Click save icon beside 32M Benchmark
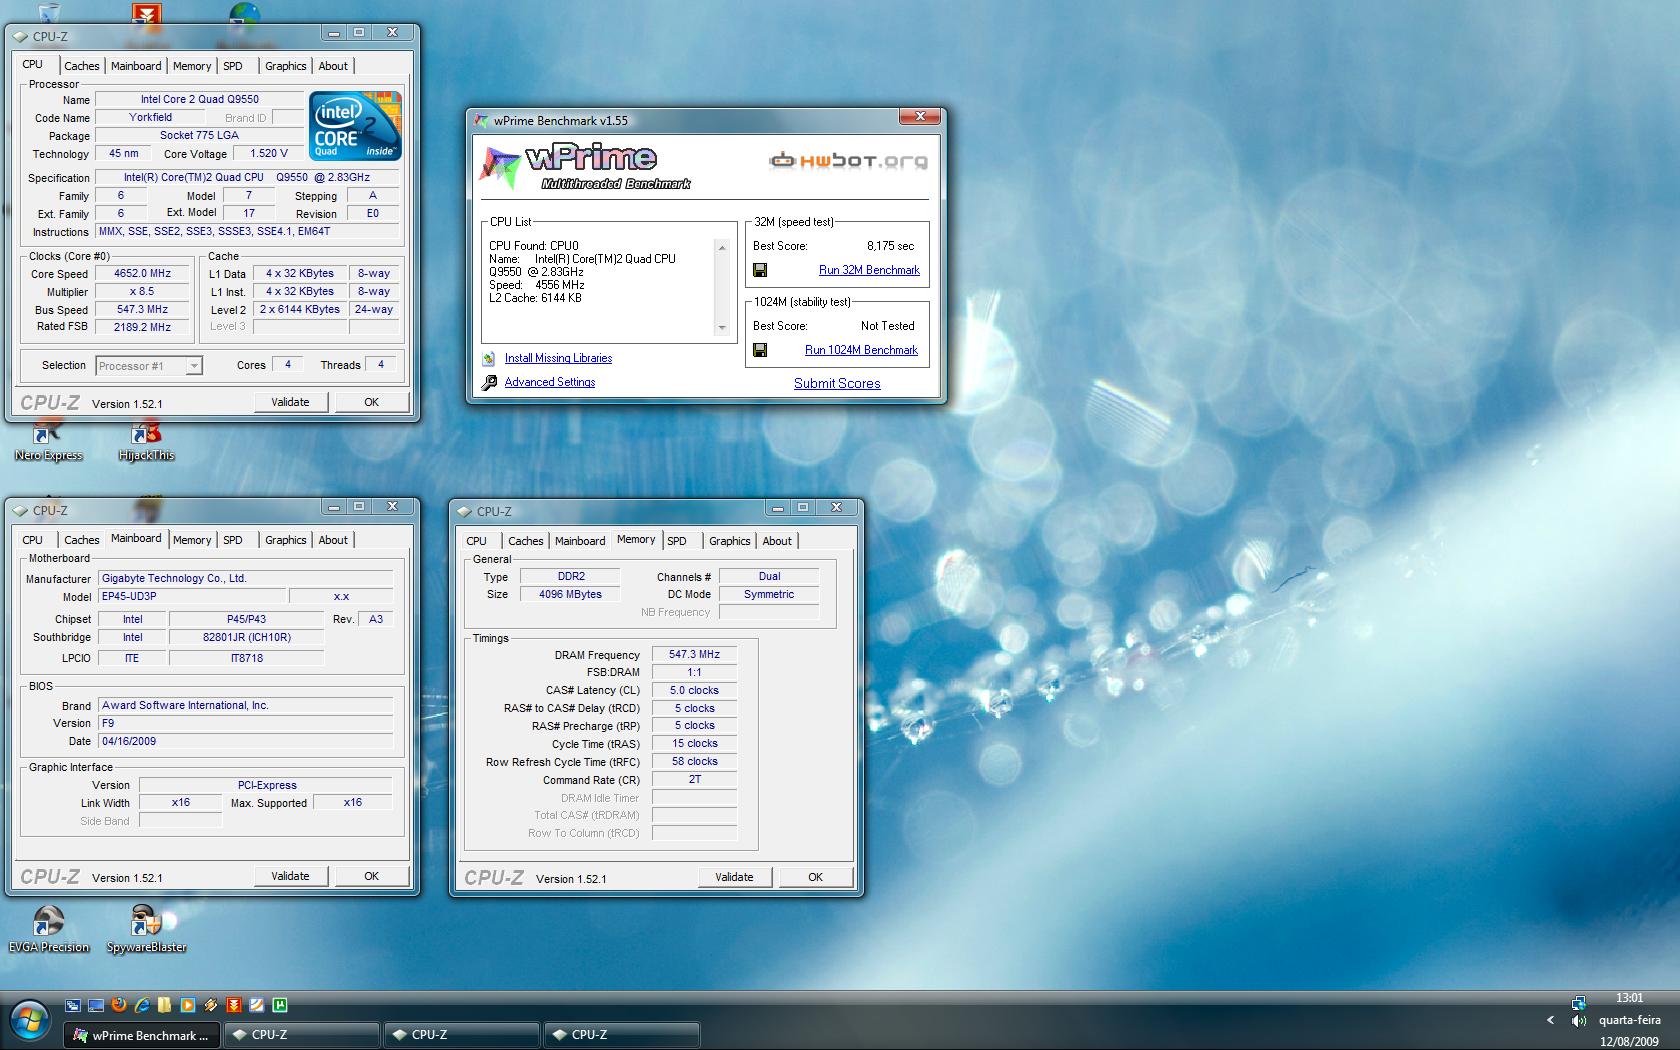 point(760,270)
